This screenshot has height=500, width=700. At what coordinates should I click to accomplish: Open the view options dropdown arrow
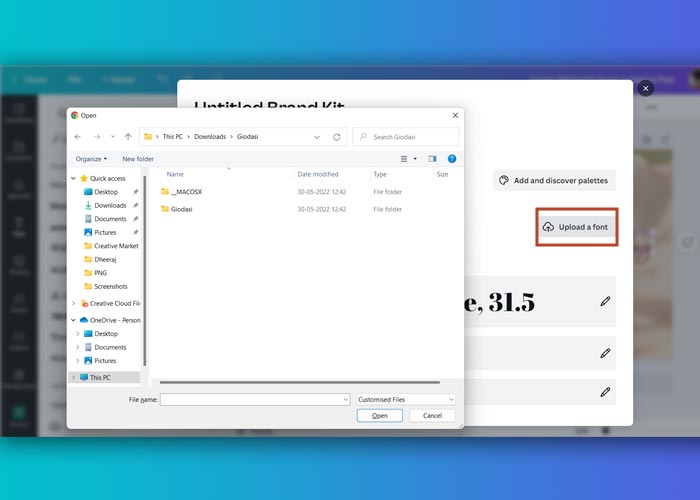415,159
